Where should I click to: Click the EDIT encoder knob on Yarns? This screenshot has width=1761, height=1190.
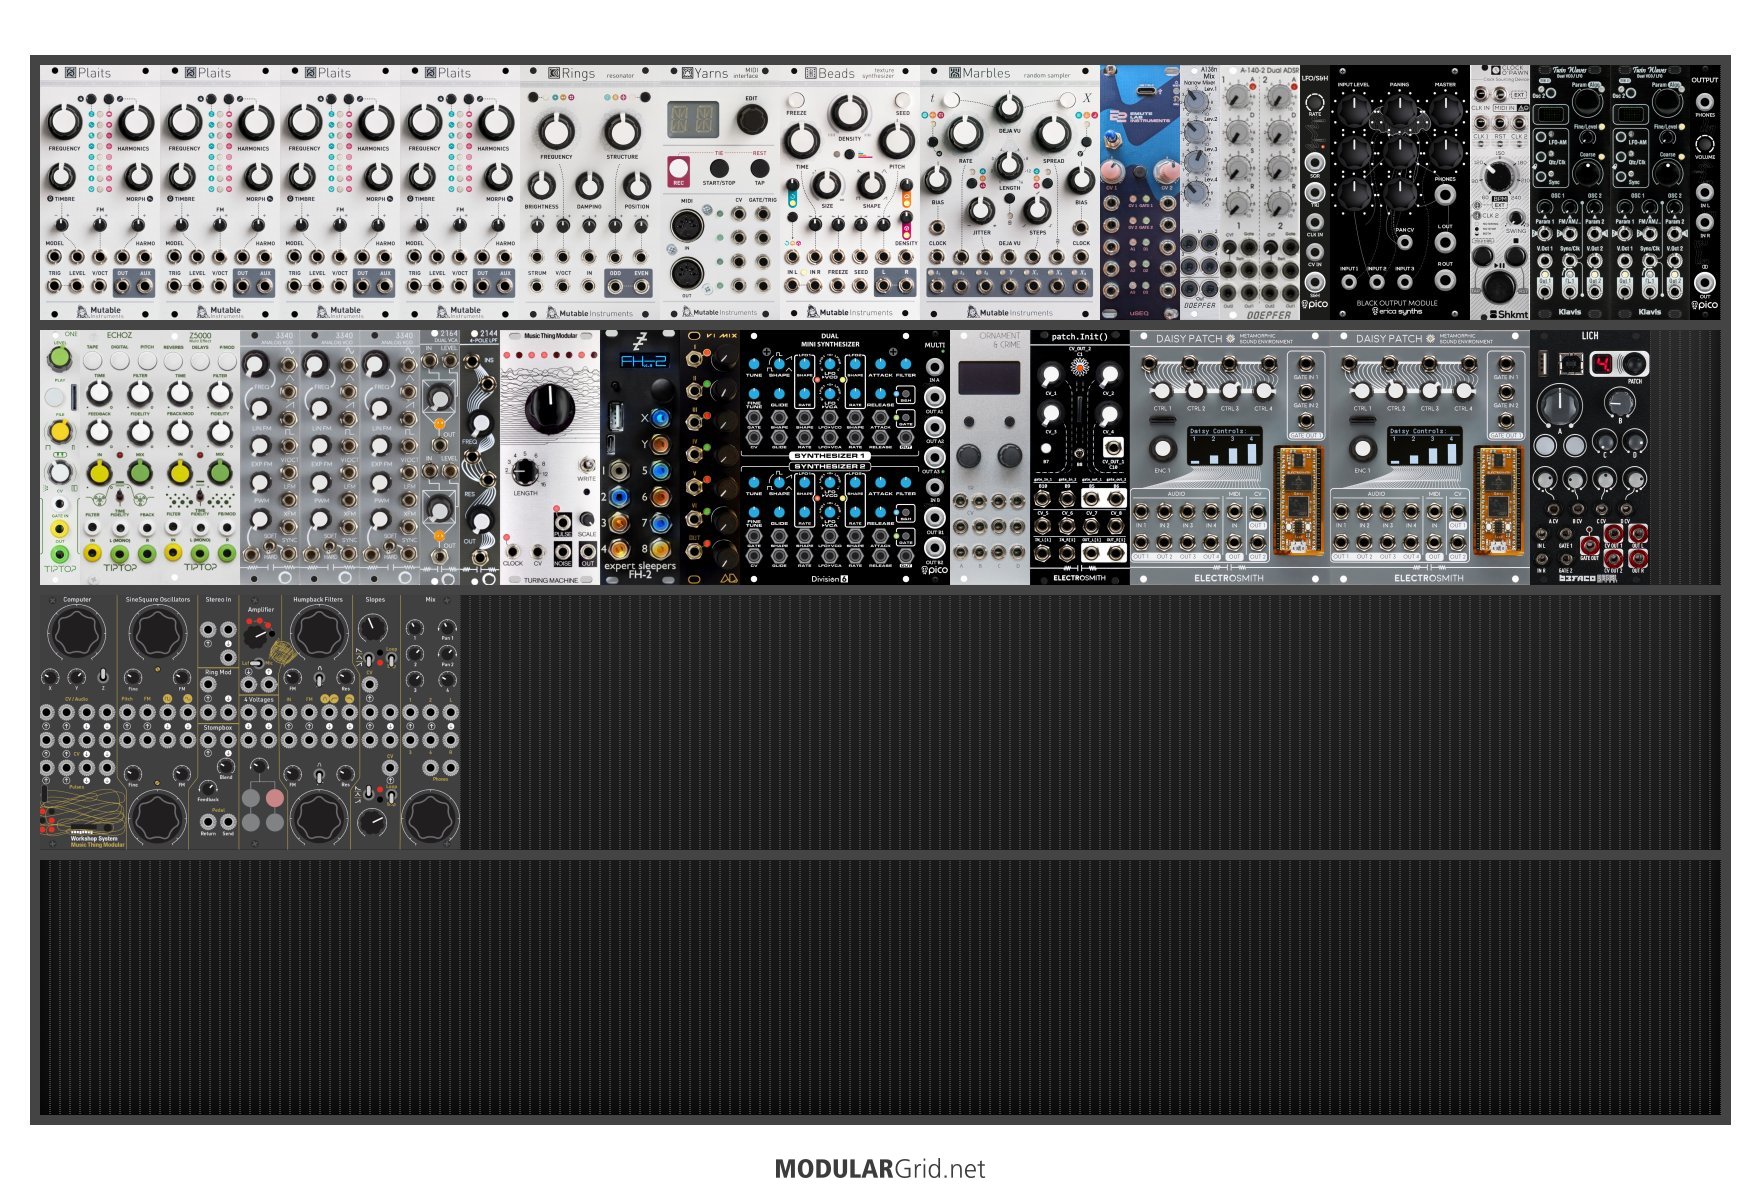coord(751,119)
